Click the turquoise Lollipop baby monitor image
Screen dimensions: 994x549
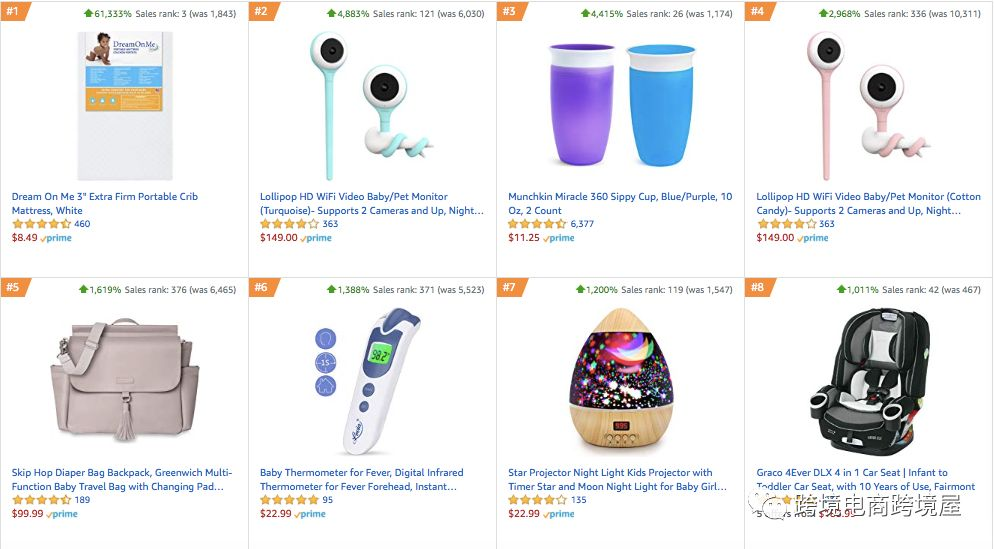pyautogui.click(x=372, y=106)
